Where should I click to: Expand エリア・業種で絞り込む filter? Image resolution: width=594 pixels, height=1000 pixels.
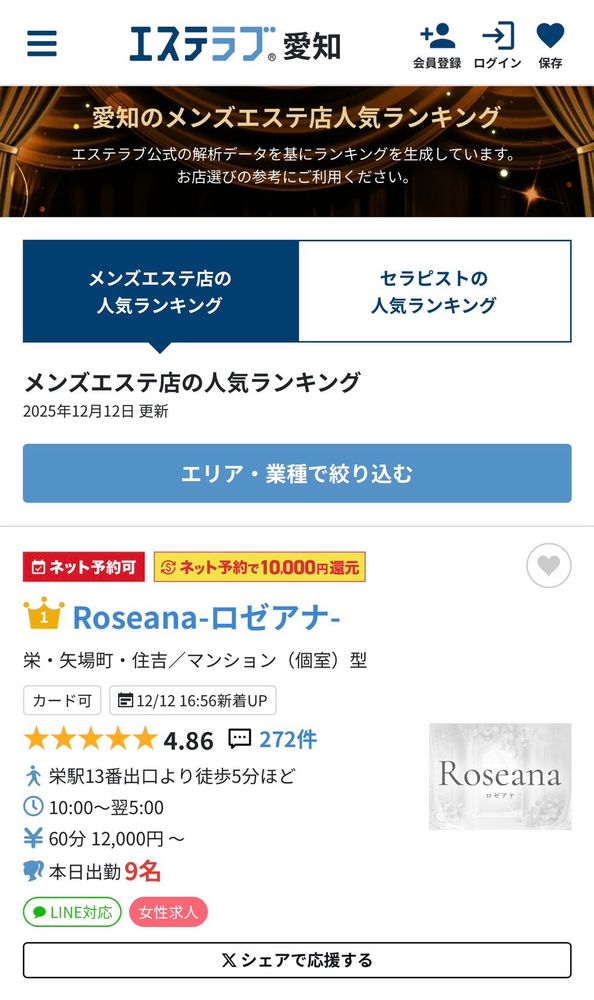pos(297,473)
